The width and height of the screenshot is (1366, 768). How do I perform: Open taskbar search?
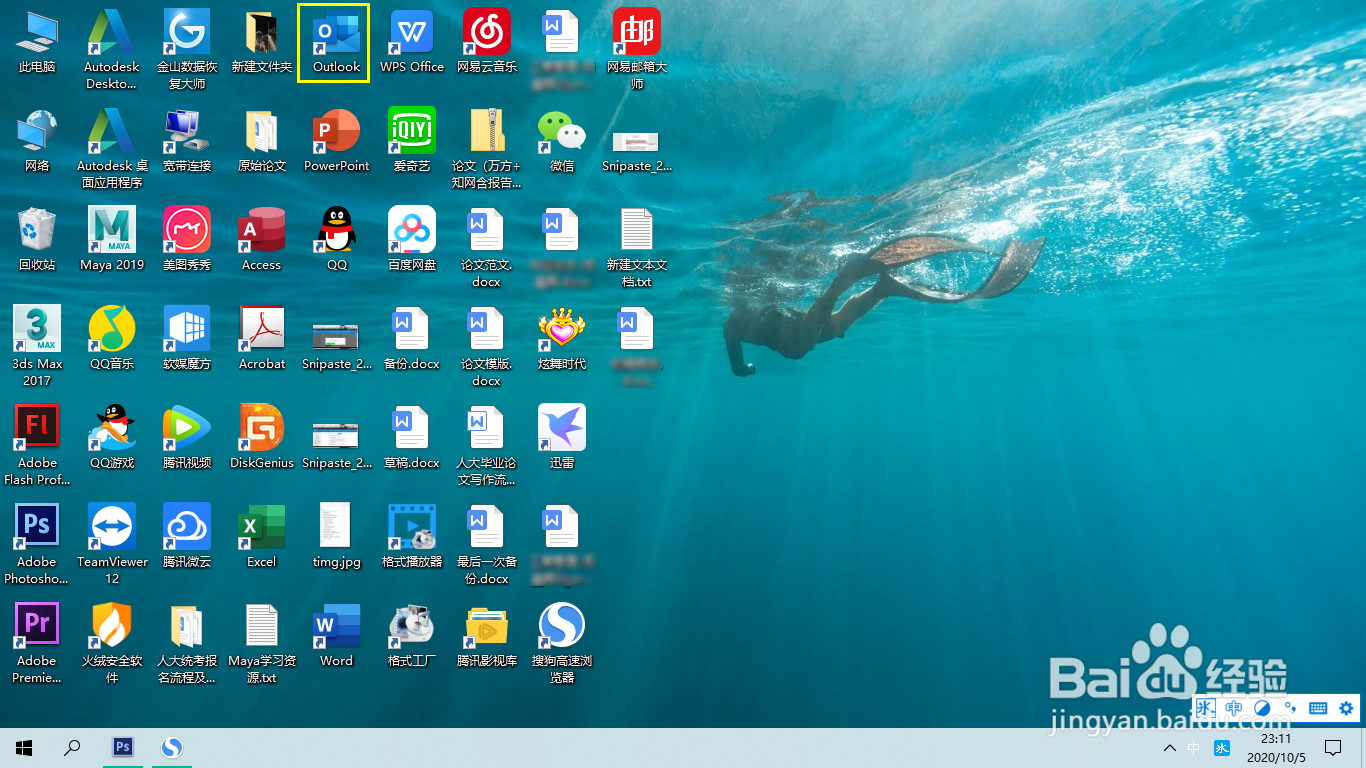click(72, 748)
